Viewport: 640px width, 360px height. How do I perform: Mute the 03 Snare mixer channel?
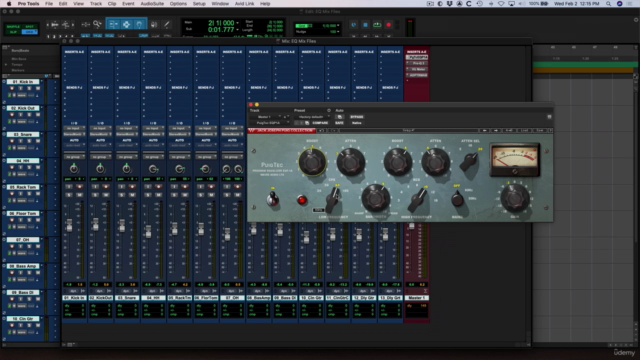tap(132, 195)
